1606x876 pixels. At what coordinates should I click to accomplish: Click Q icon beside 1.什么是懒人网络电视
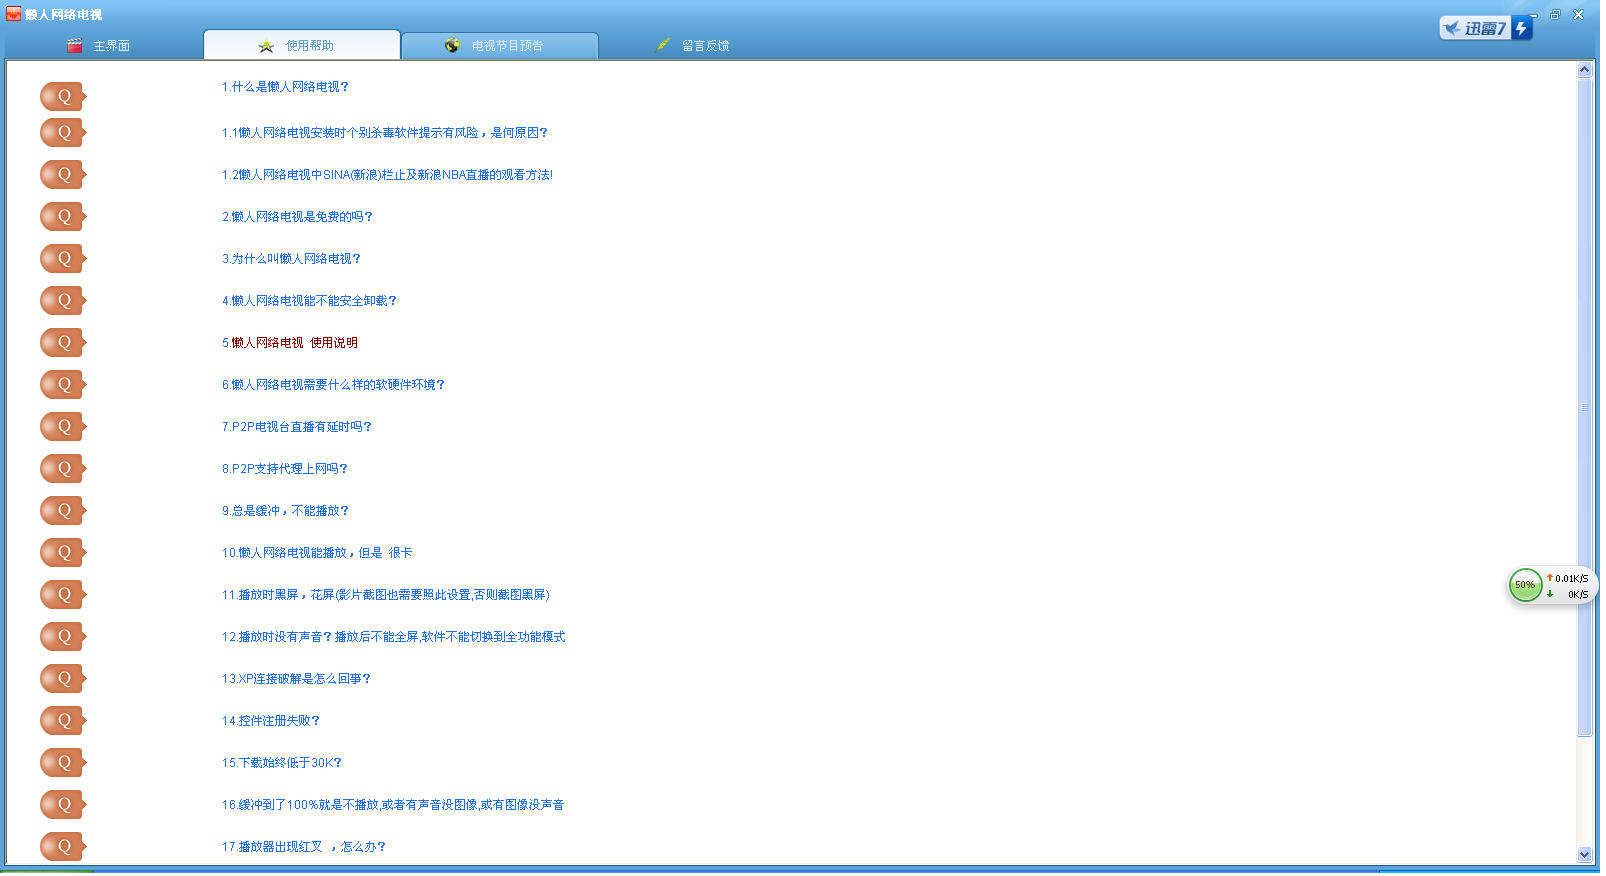[x=63, y=97]
